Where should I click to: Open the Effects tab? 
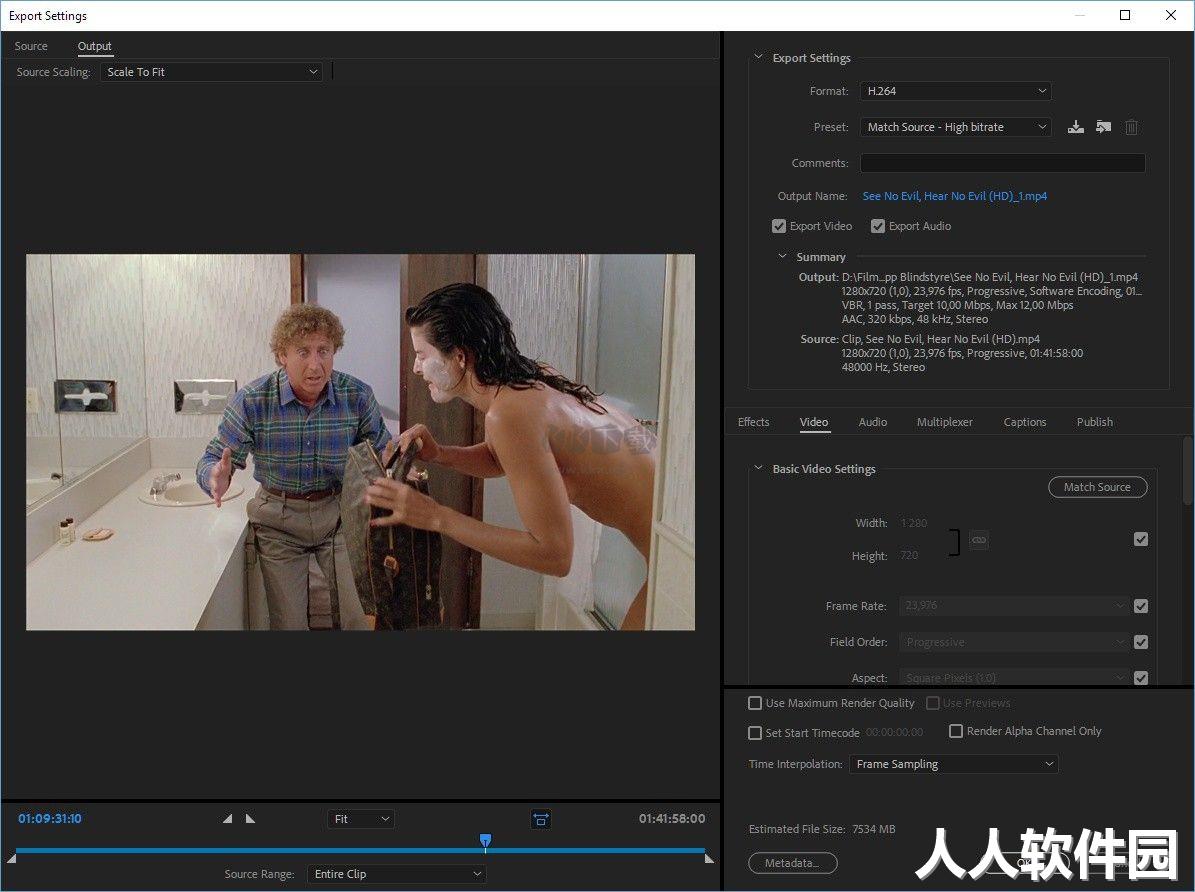[754, 422]
